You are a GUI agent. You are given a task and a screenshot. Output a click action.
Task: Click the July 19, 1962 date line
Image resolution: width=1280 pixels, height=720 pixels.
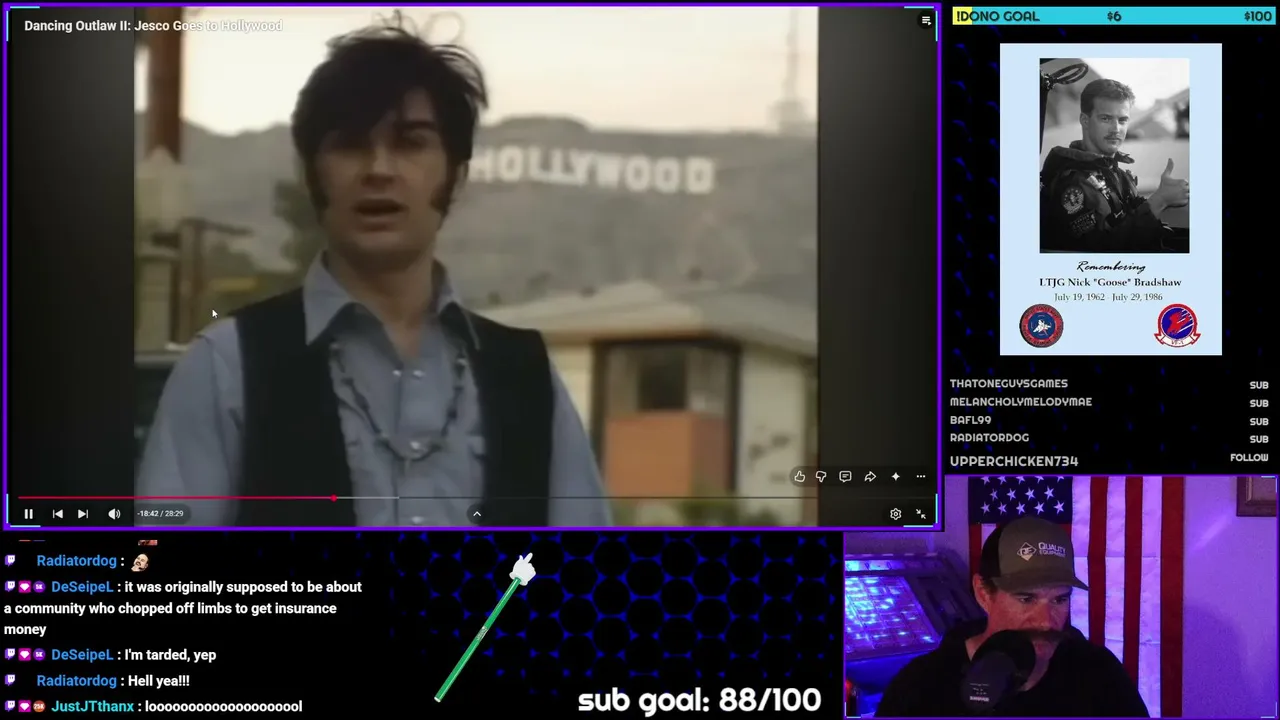[x=1110, y=297]
